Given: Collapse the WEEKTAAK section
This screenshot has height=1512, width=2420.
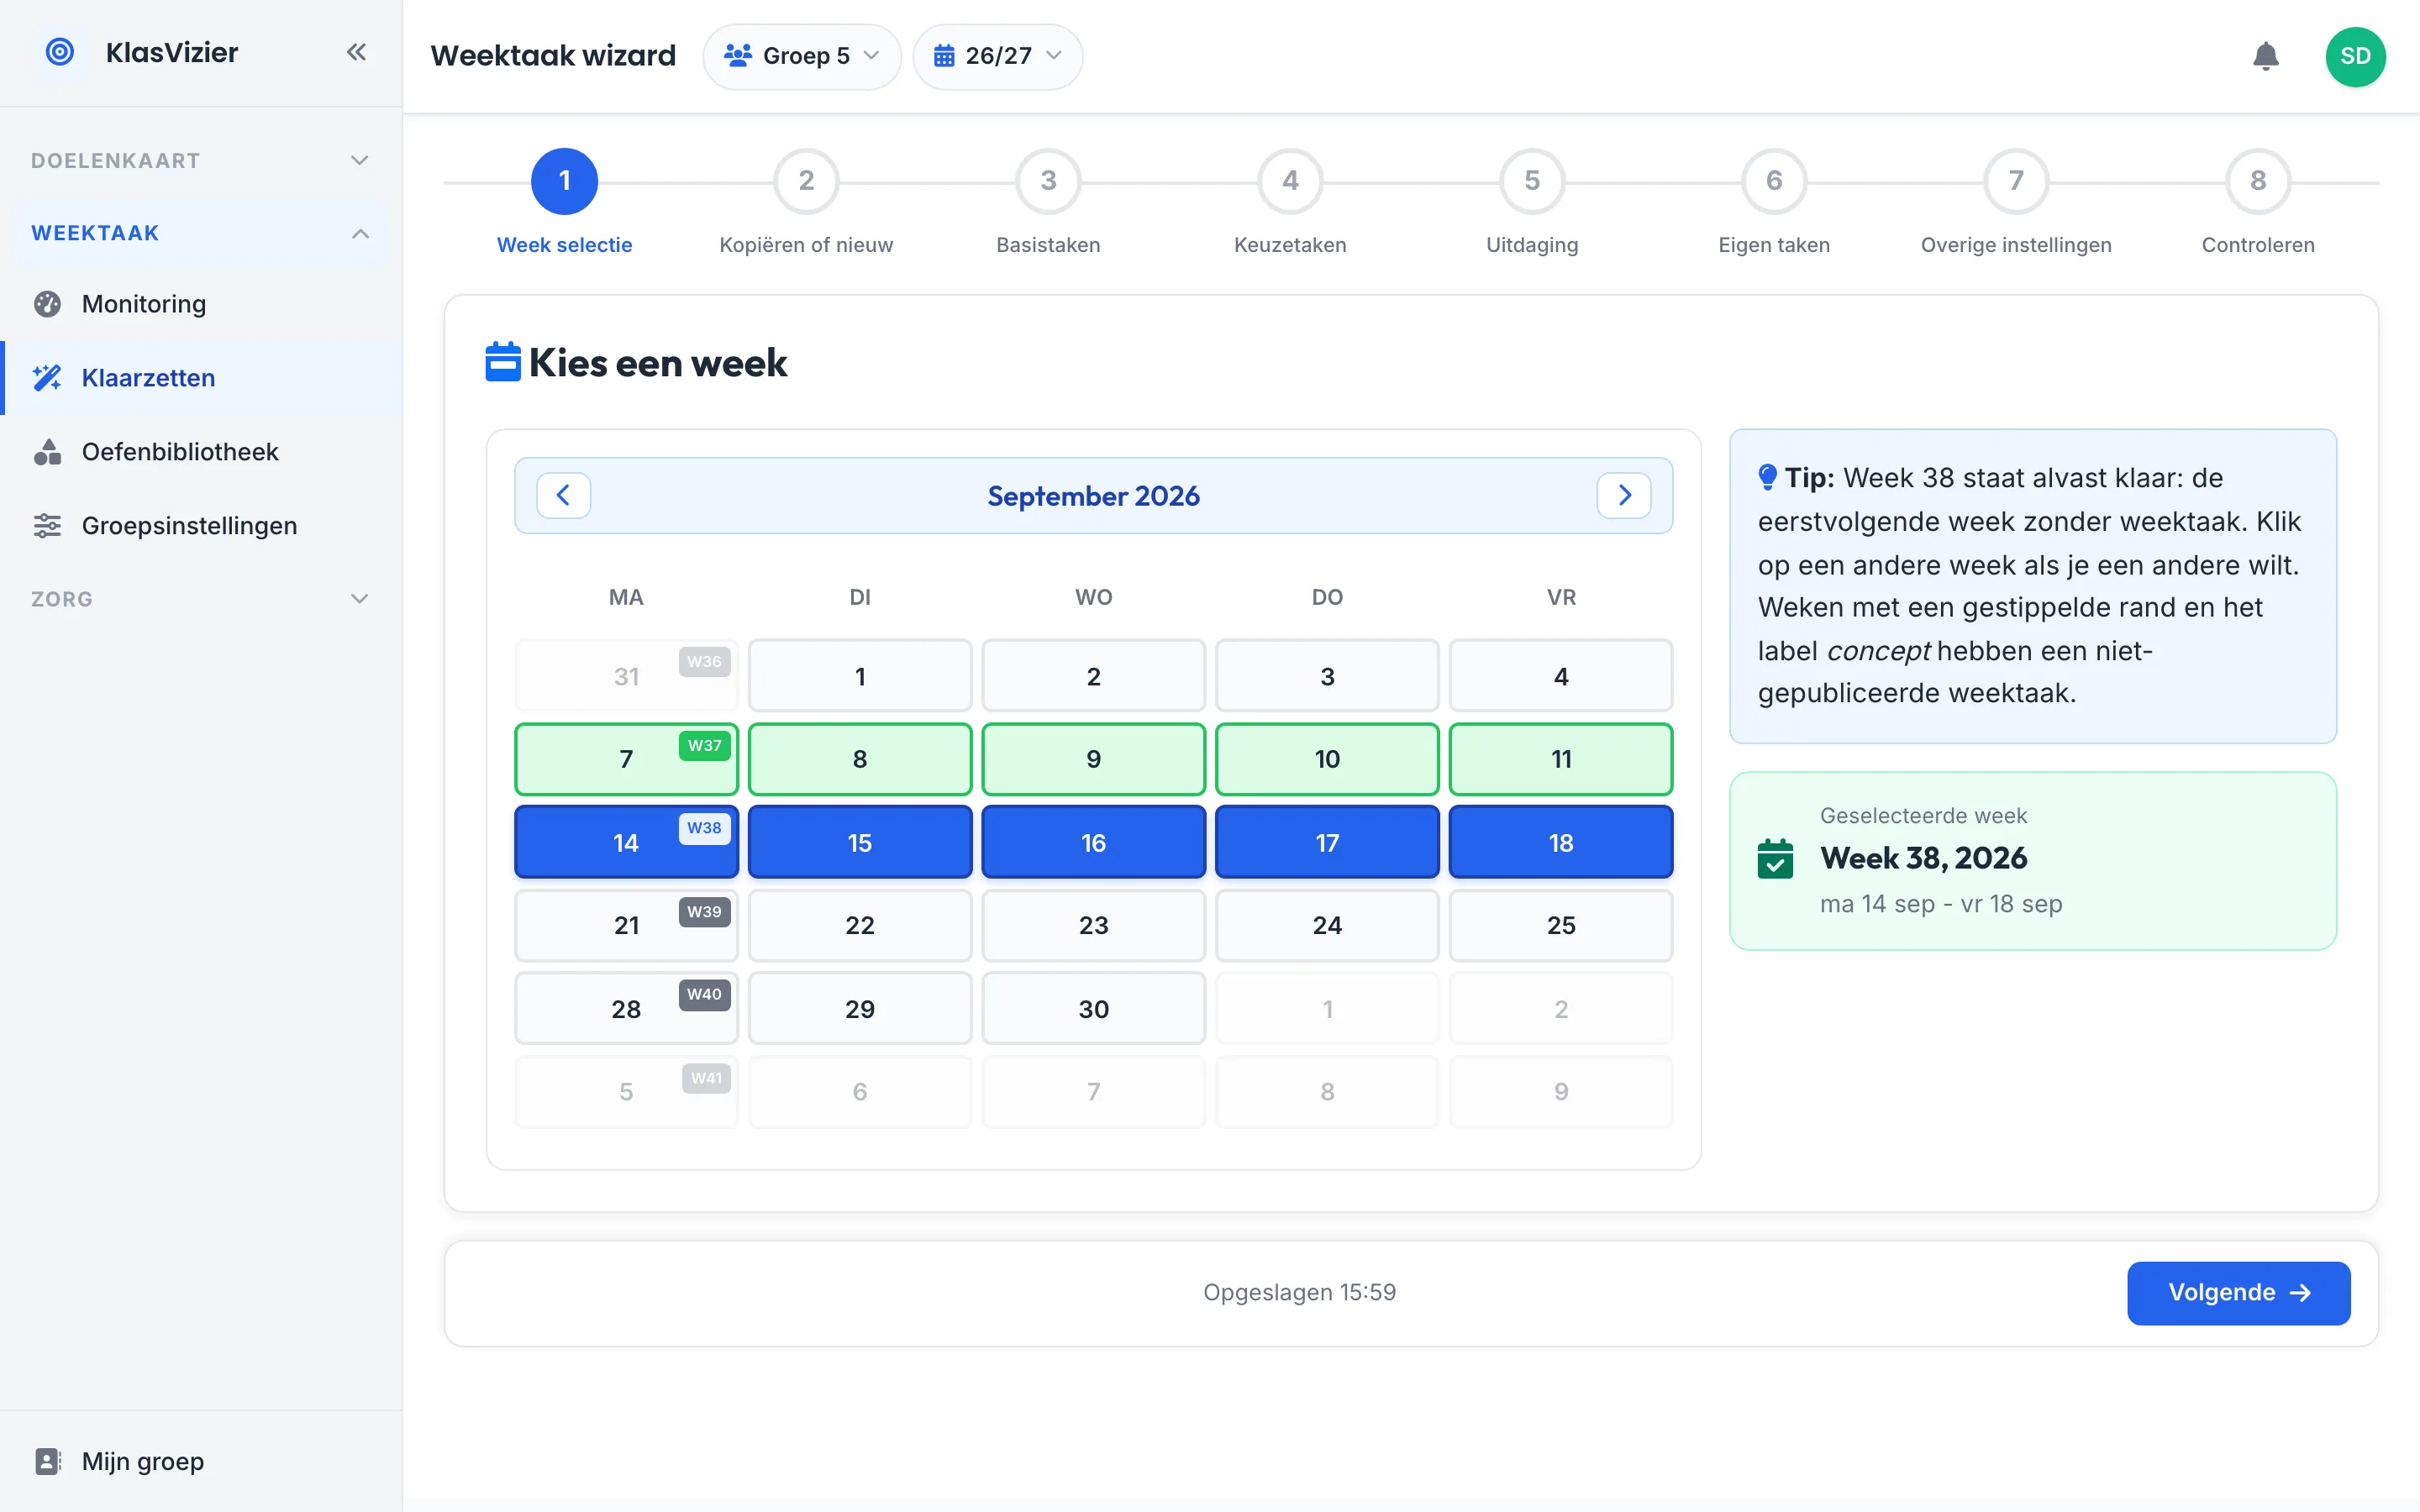Looking at the screenshot, I should (201, 233).
